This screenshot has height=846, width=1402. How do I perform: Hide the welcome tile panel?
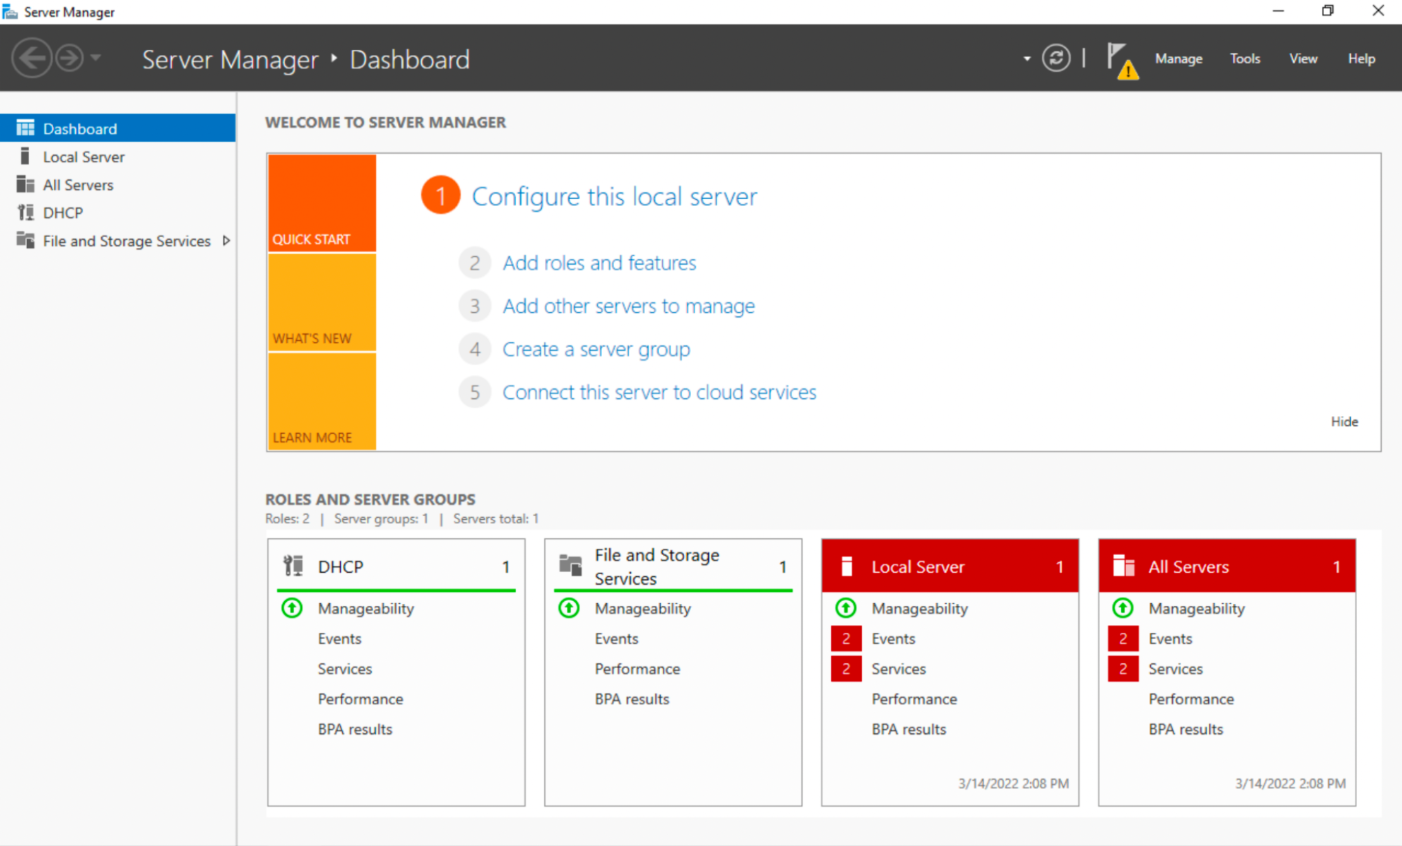1344,422
